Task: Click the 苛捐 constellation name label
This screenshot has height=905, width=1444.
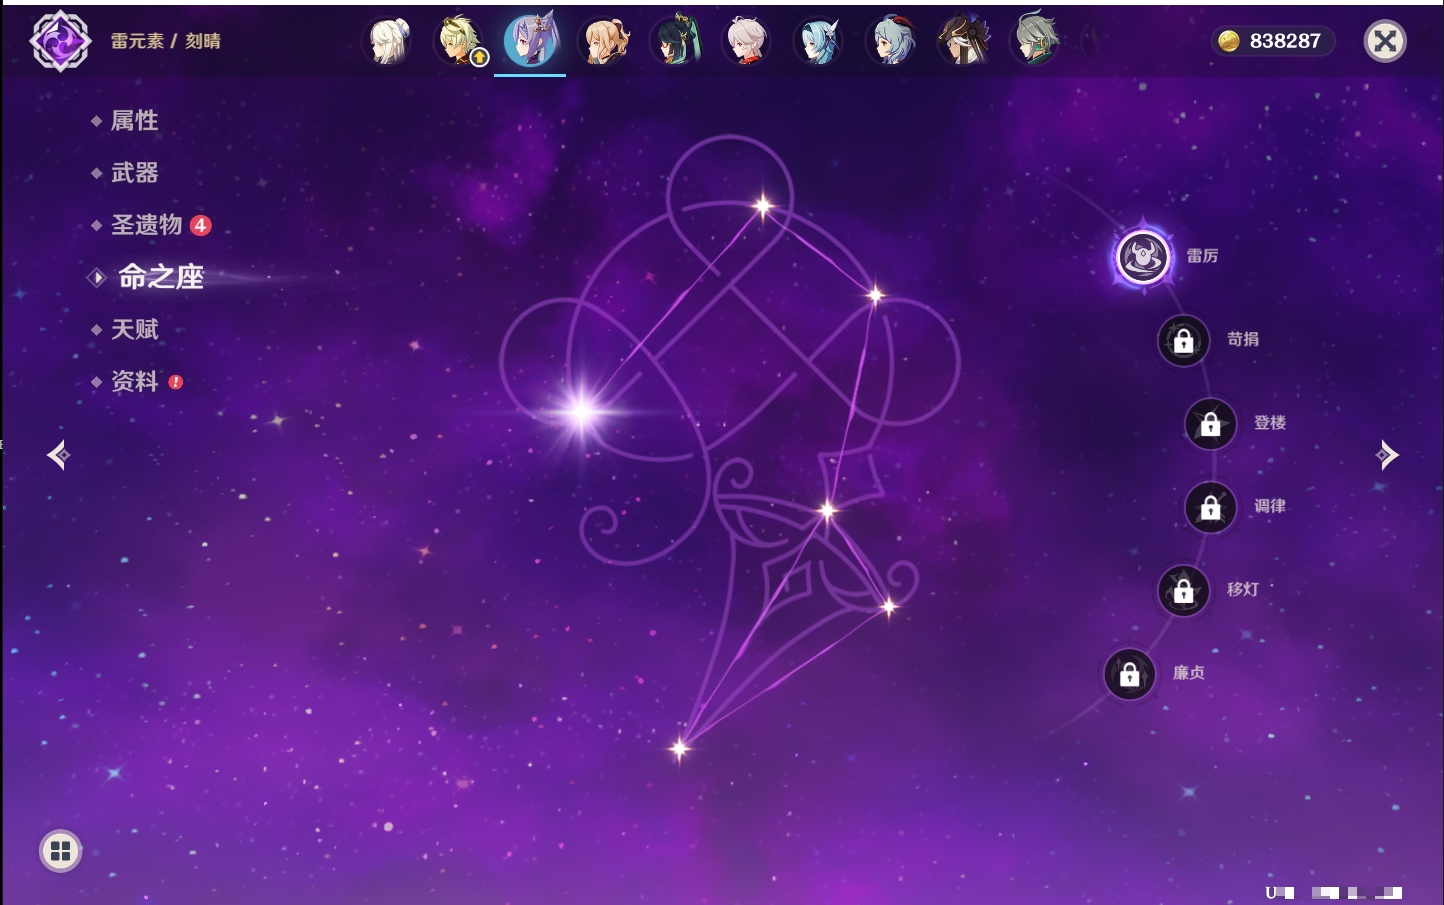Action: click(x=1243, y=339)
